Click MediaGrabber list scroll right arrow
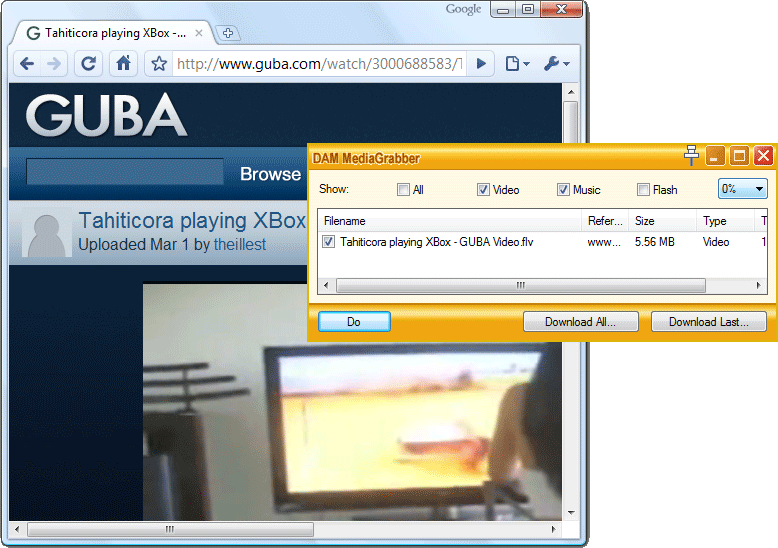778x548 pixels. click(758, 285)
